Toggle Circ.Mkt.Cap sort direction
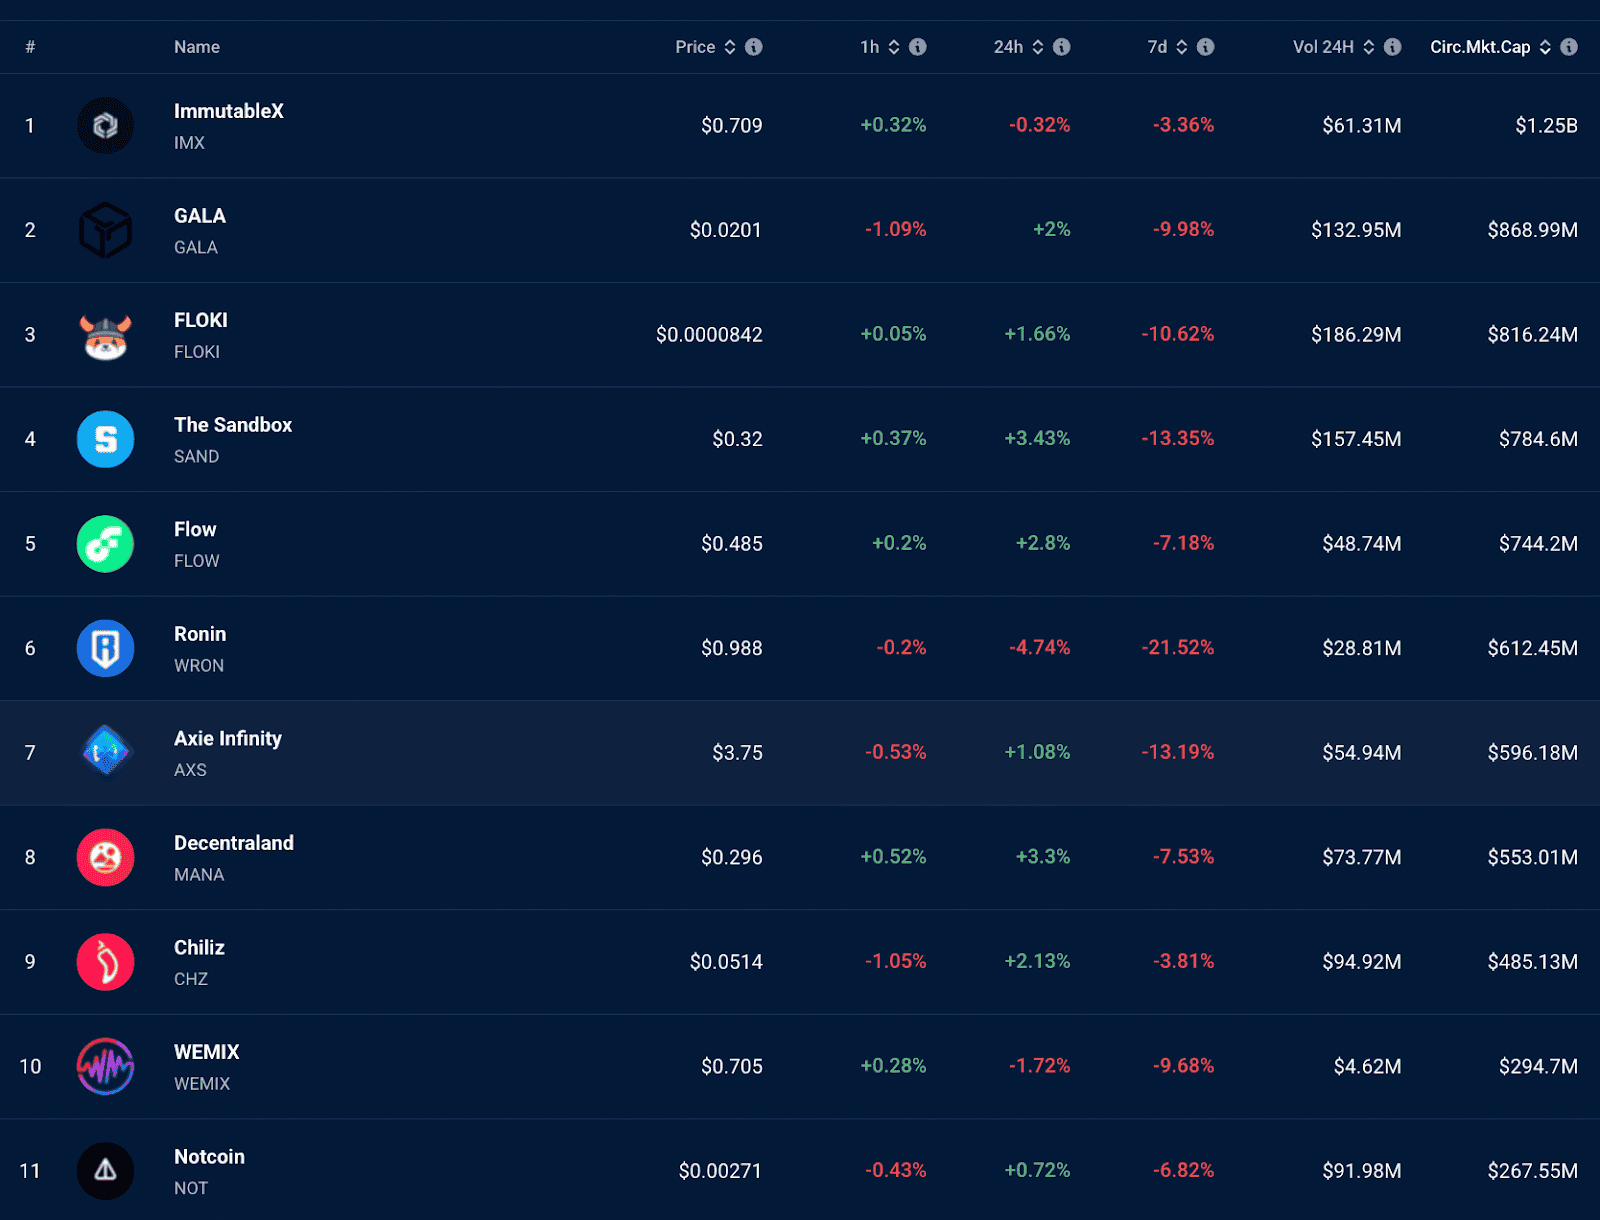The width and height of the screenshot is (1600, 1220). click(x=1545, y=47)
